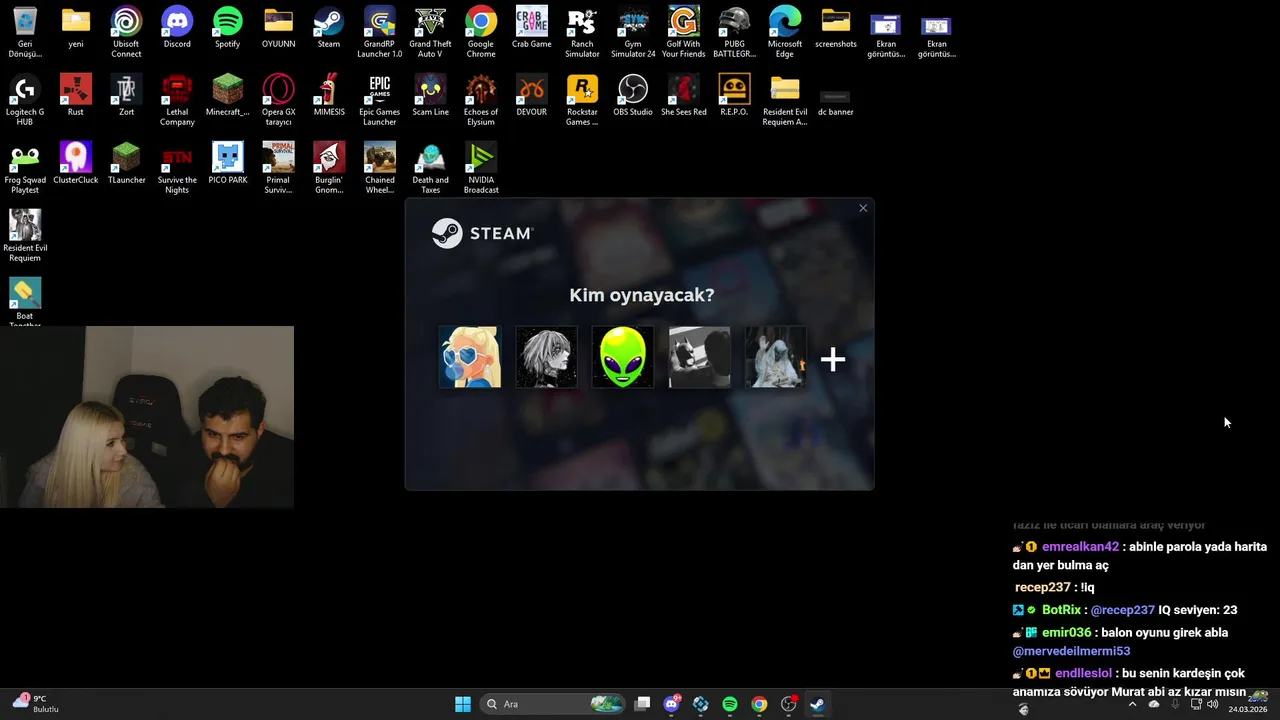The image size is (1280, 720).
Task: Select the Opera GX tarayıcı icon
Action: pyautogui.click(x=278, y=100)
